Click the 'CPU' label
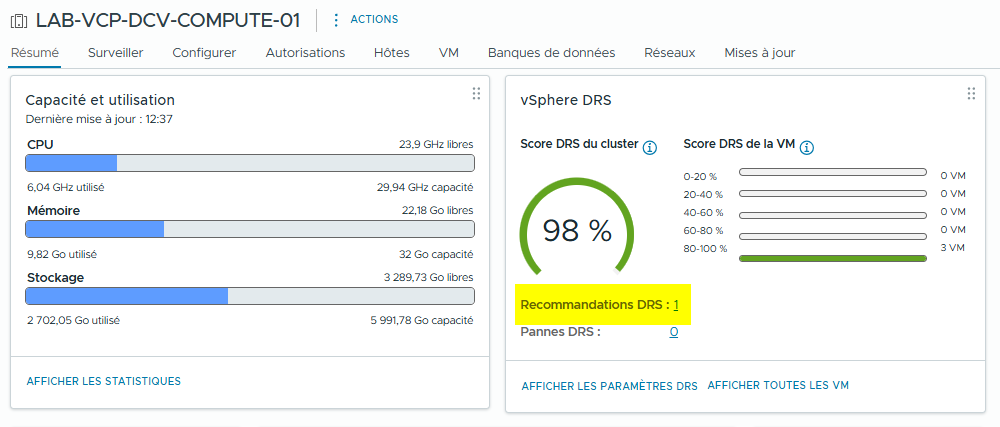 (40, 145)
